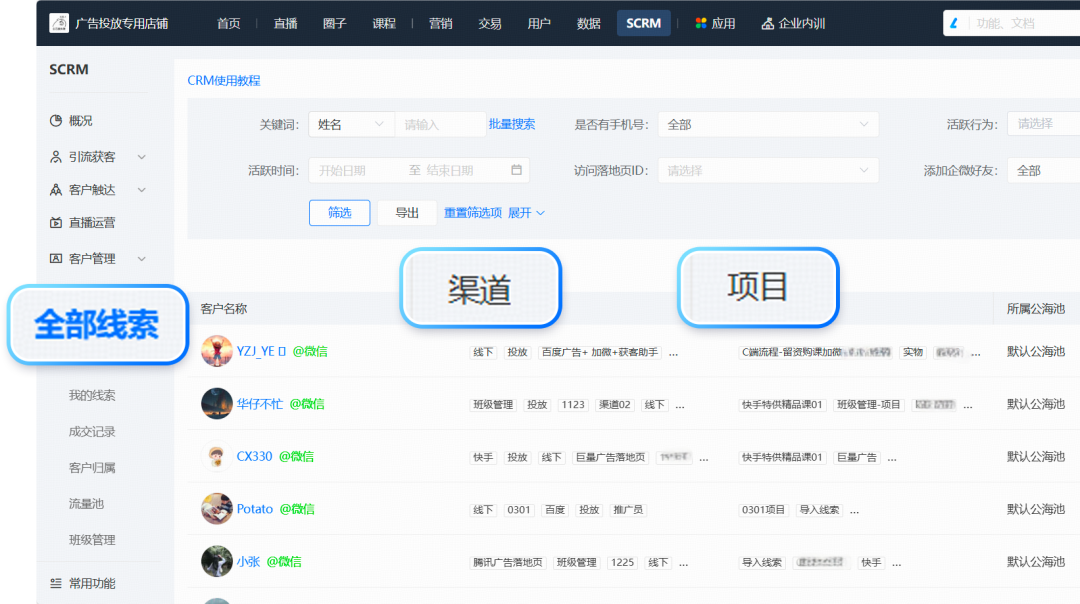The width and height of the screenshot is (1080, 604).
Task: Click the 客户管理 icon in sidebar
Action: click(x=56, y=258)
